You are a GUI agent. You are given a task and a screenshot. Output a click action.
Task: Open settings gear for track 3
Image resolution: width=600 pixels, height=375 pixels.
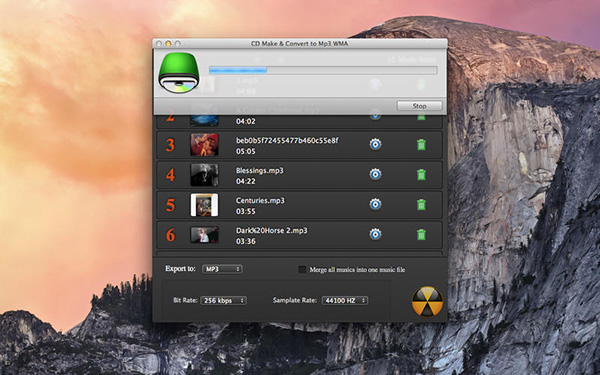375,144
